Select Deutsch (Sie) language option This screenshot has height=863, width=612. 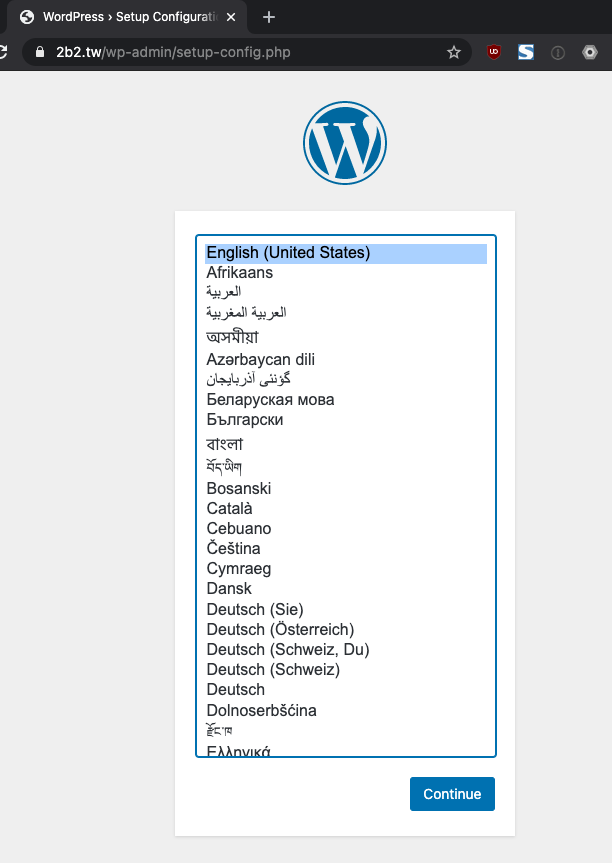click(346, 609)
